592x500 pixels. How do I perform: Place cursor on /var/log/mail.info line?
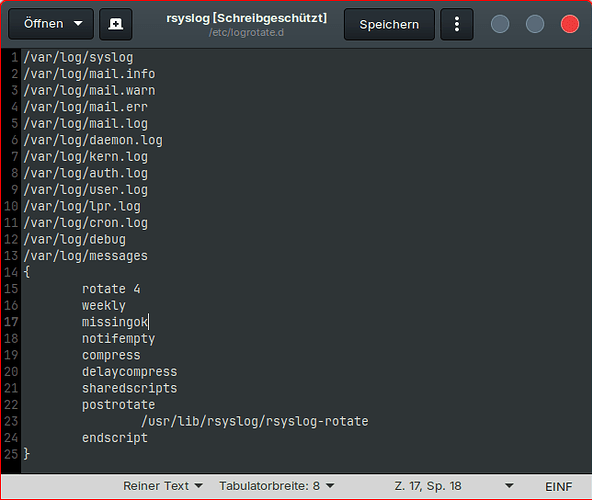(x=89, y=74)
